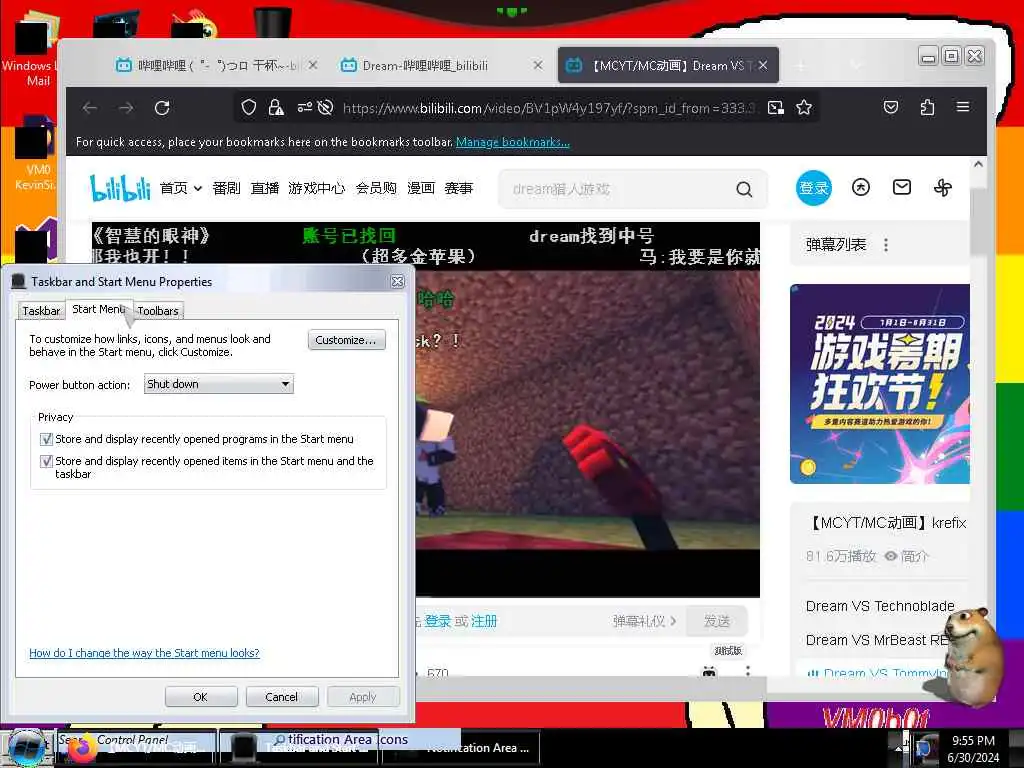Reload the page in Firefox
The height and width of the screenshot is (768, 1024).
(162, 108)
